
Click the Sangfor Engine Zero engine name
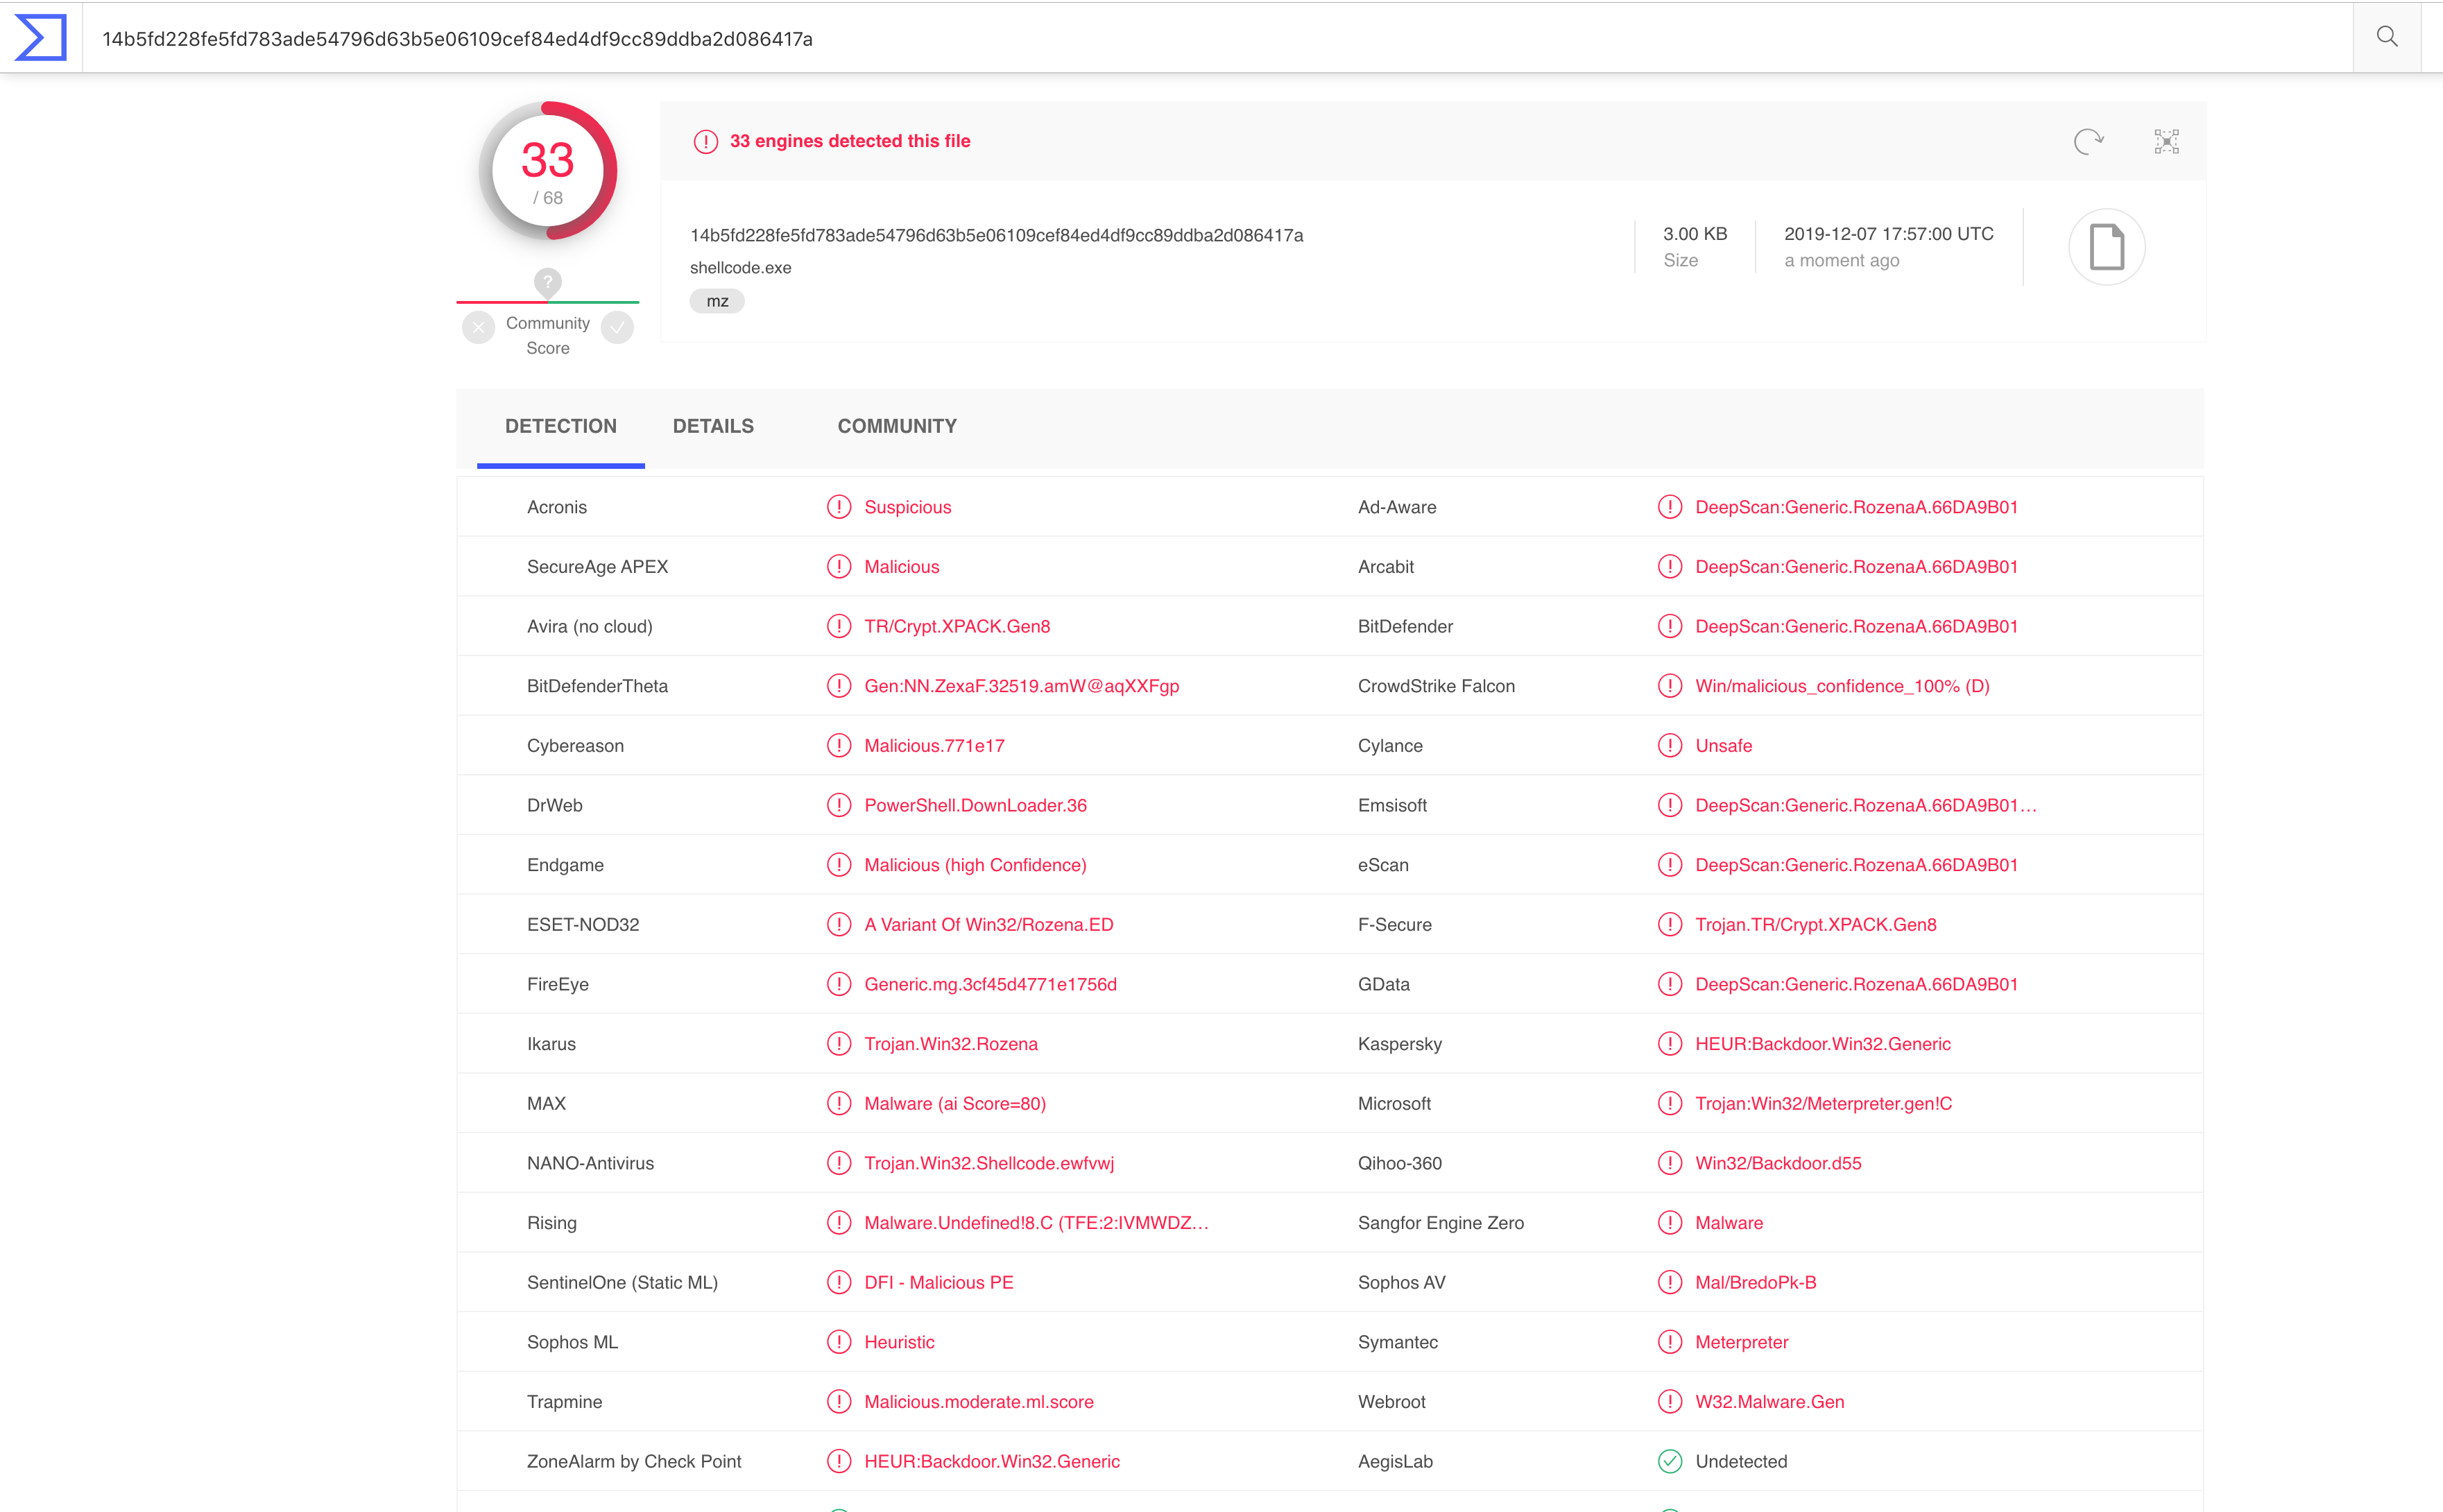coord(1441,1223)
